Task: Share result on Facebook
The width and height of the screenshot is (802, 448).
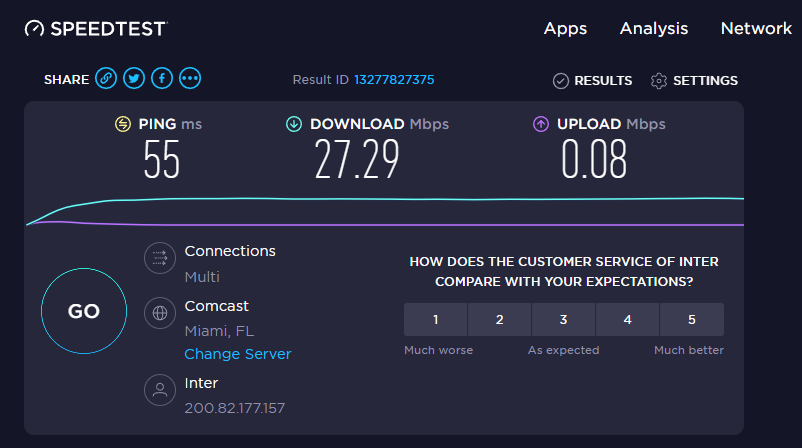Action: pos(162,78)
